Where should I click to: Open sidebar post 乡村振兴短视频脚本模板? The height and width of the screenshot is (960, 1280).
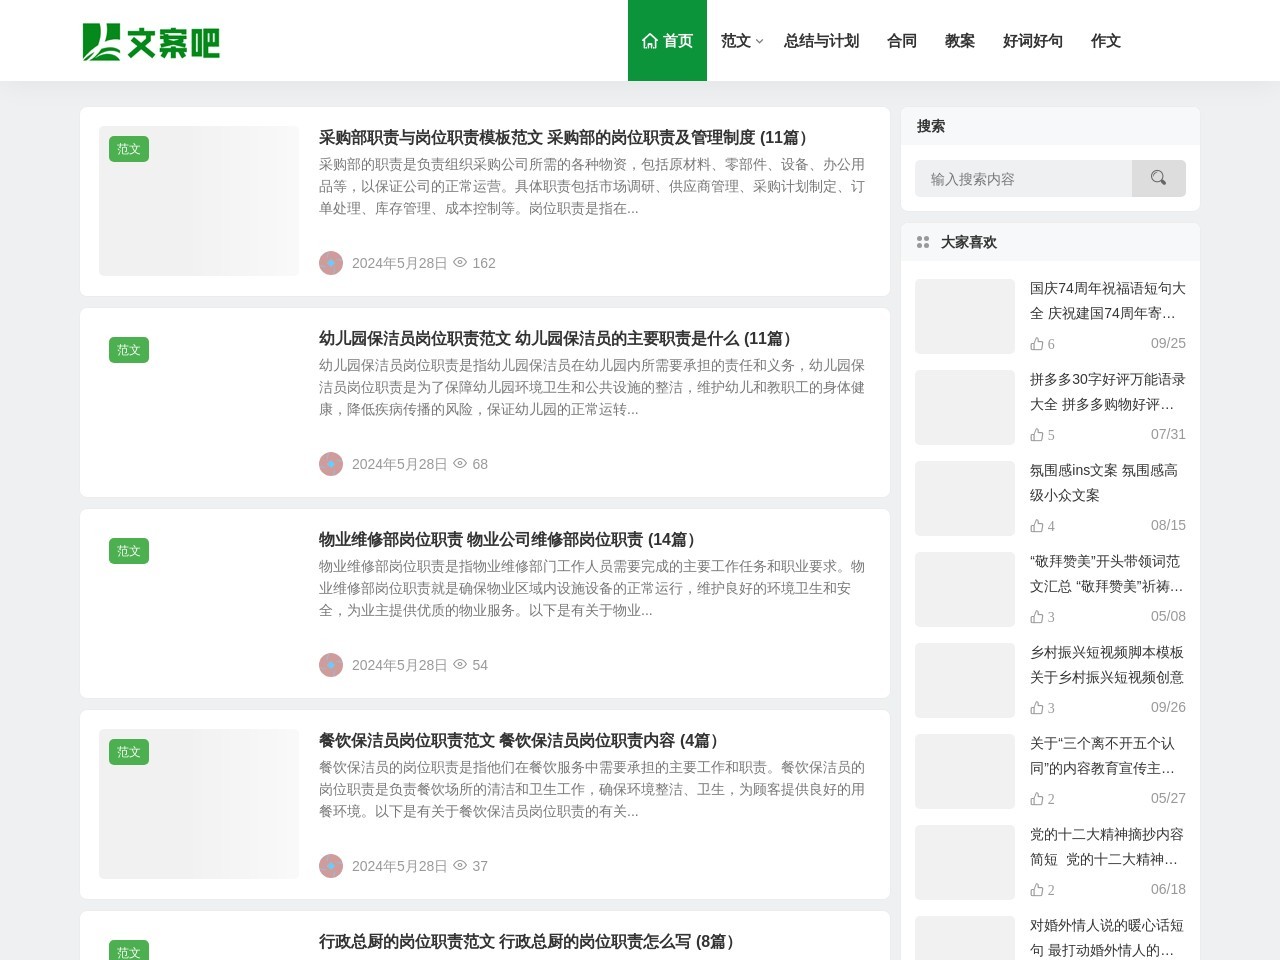pyautogui.click(x=1107, y=664)
